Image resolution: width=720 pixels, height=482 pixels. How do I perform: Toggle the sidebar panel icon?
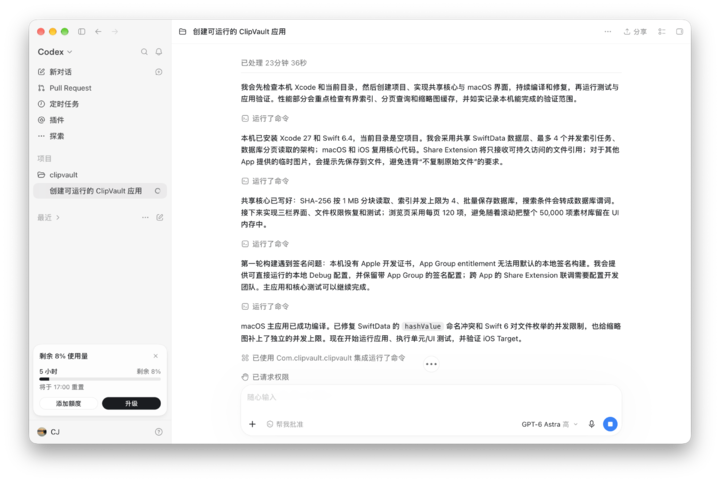(x=81, y=32)
